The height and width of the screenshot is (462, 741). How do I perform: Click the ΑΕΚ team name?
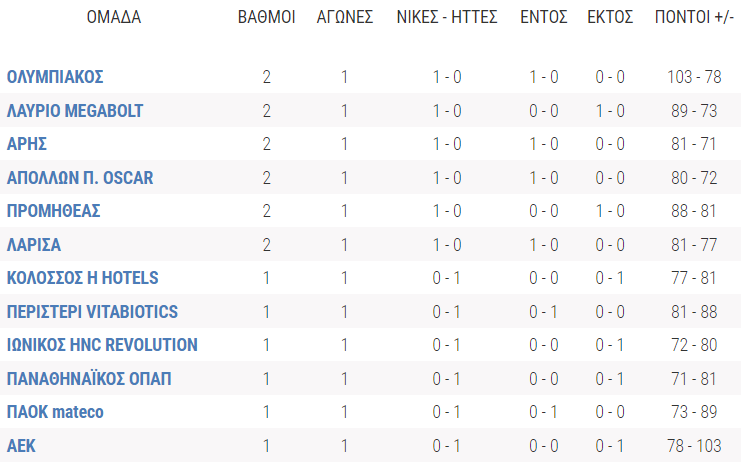click(23, 446)
